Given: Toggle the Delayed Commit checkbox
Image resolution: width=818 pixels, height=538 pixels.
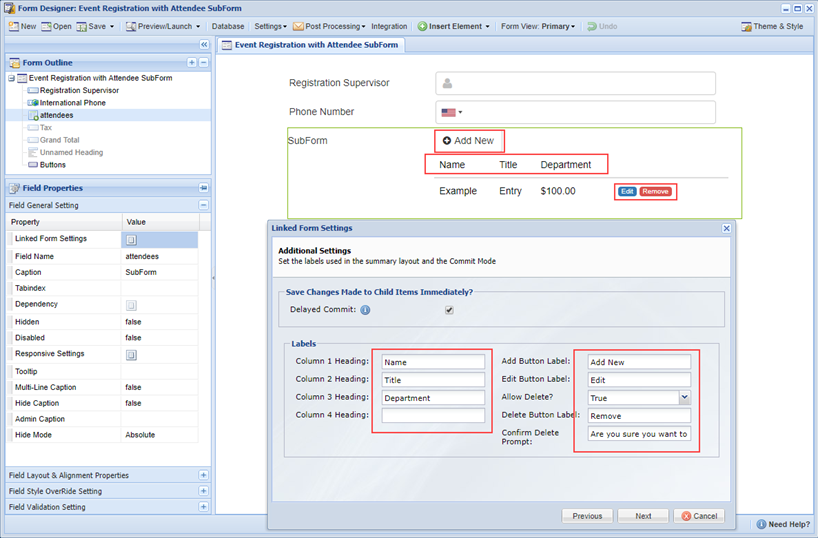Looking at the screenshot, I should pyautogui.click(x=449, y=310).
